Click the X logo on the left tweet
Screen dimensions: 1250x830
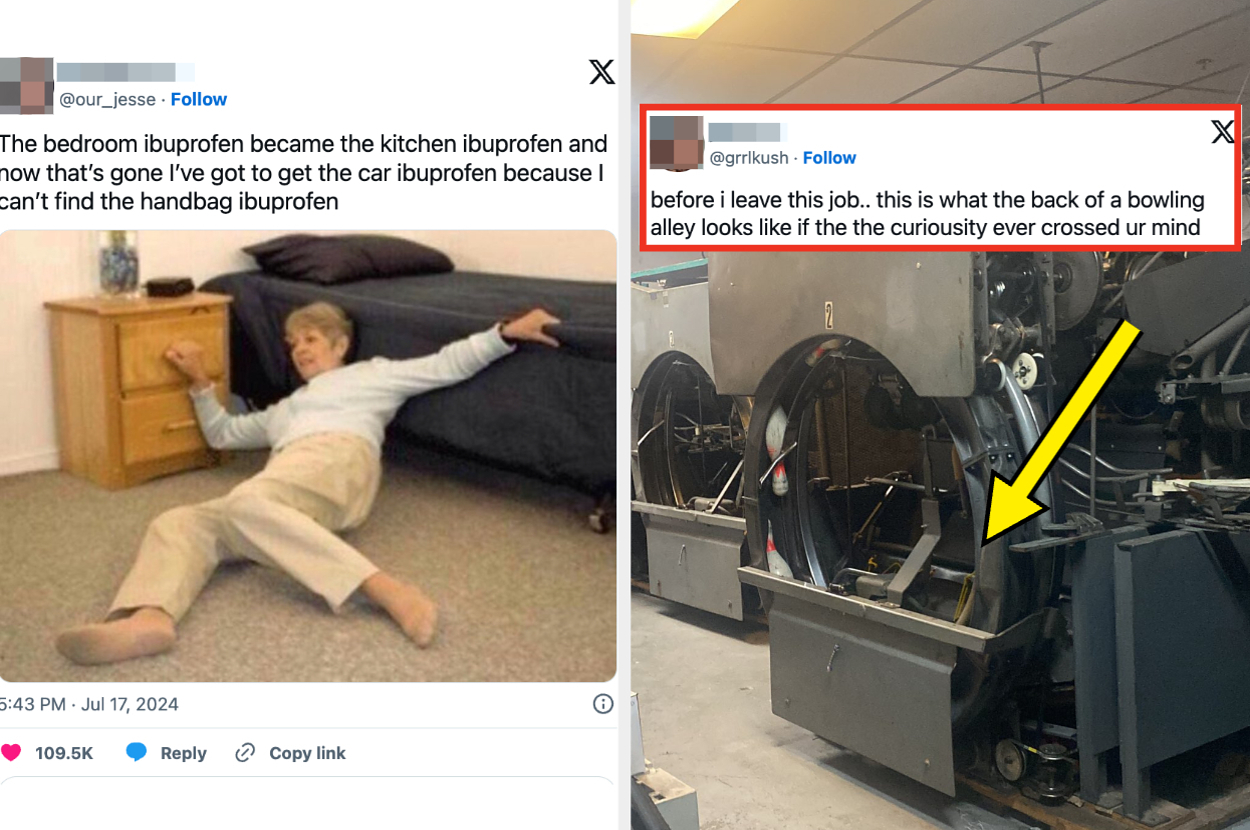601,72
